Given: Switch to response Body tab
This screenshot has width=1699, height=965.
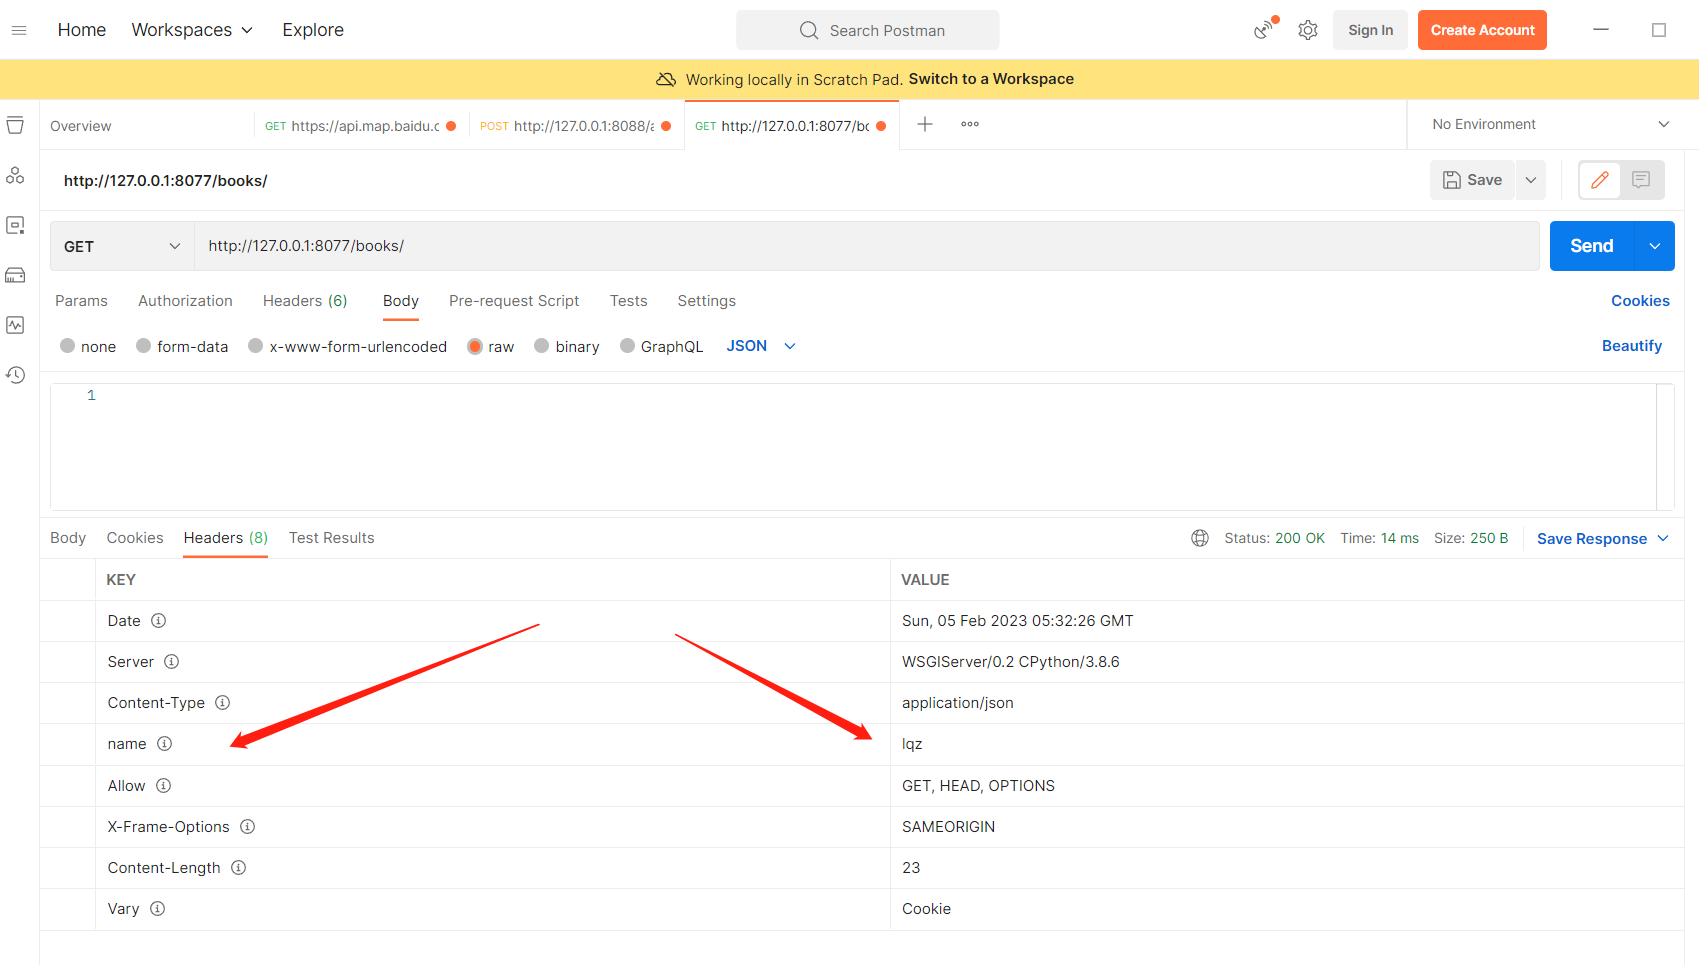Looking at the screenshot, I should tap(68, 538).
